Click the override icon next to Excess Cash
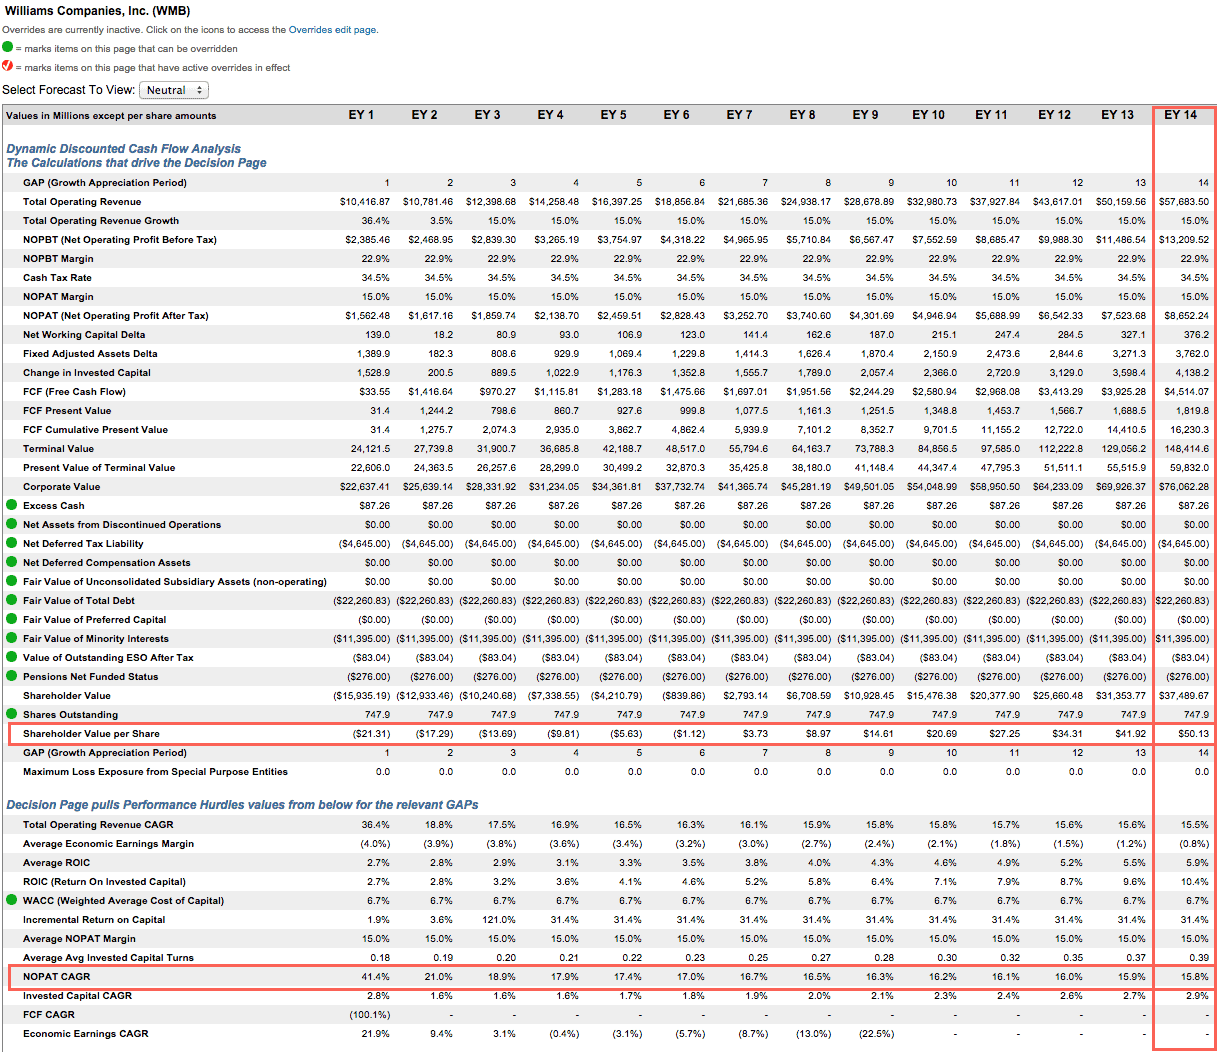The image size is (1217, 1052). (11, 505)
